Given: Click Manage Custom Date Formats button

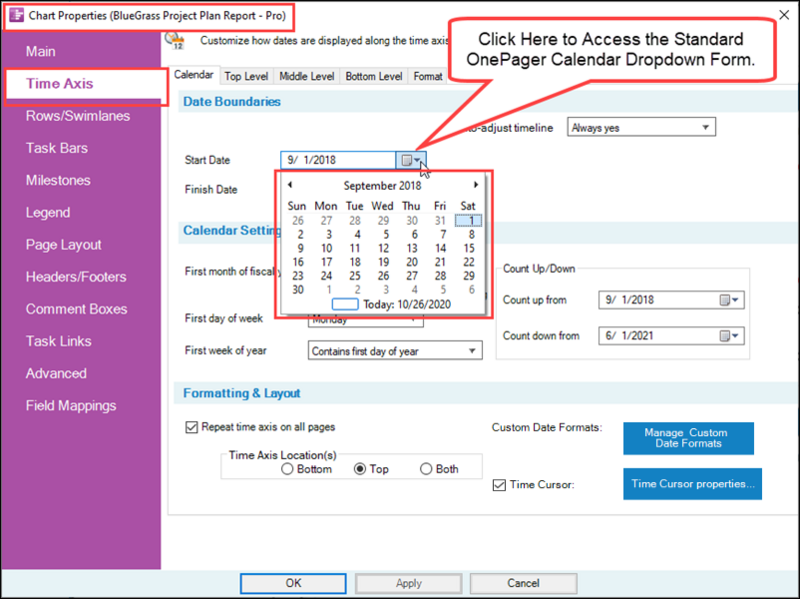Looking at the screenshot, I should pos(688,438).
